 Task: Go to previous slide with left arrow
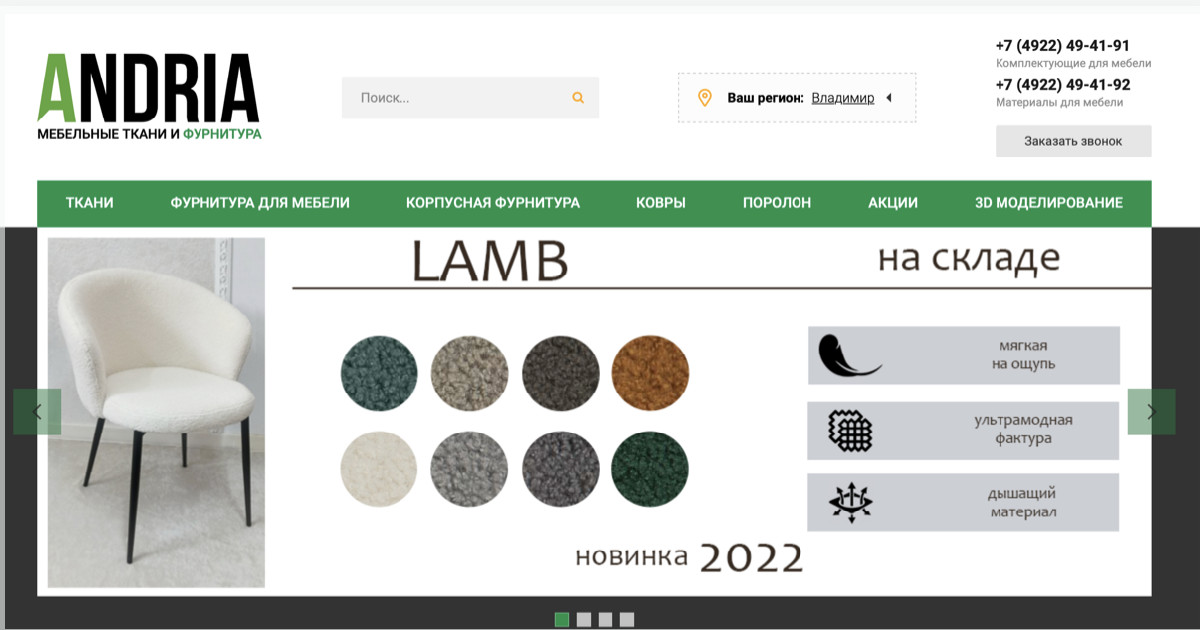point(37,411)
